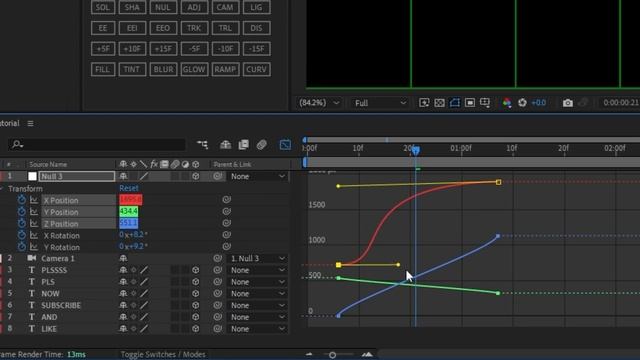Select the yellow end keyframe of red curve
640x360 pixels.
tap(498, 182)
